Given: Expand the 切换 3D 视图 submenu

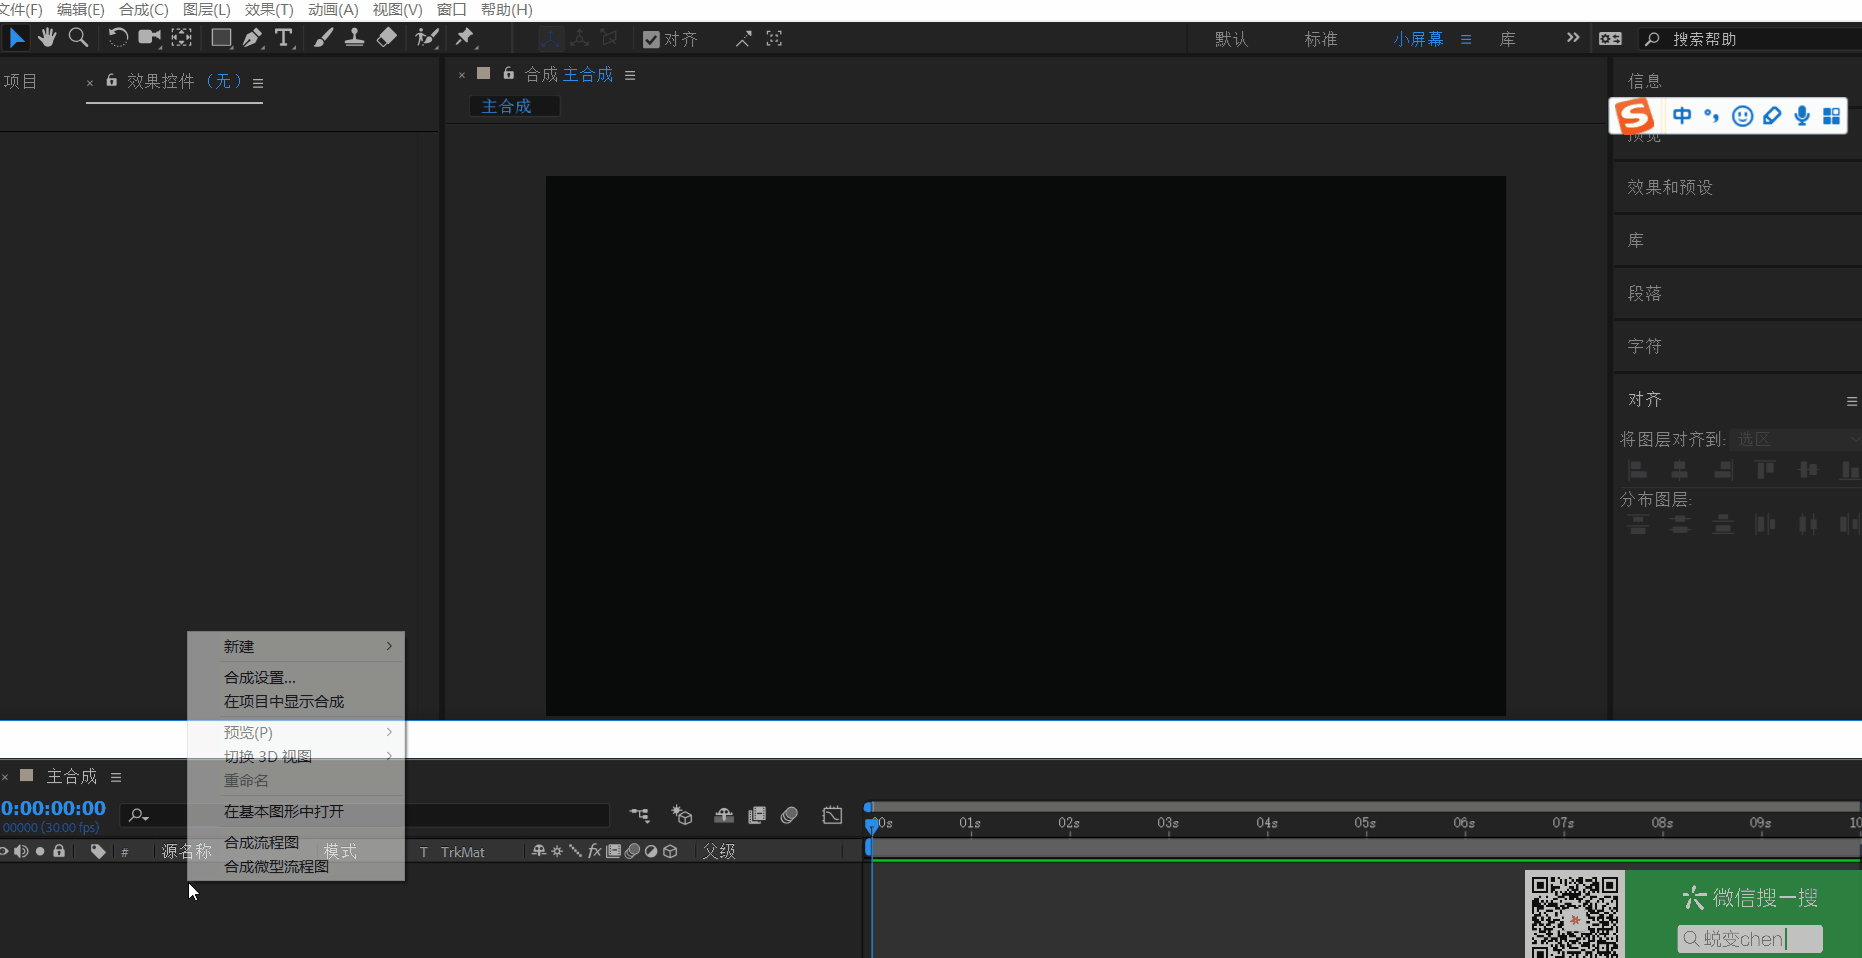Looking at the screenshot, I should coord(296,756).
